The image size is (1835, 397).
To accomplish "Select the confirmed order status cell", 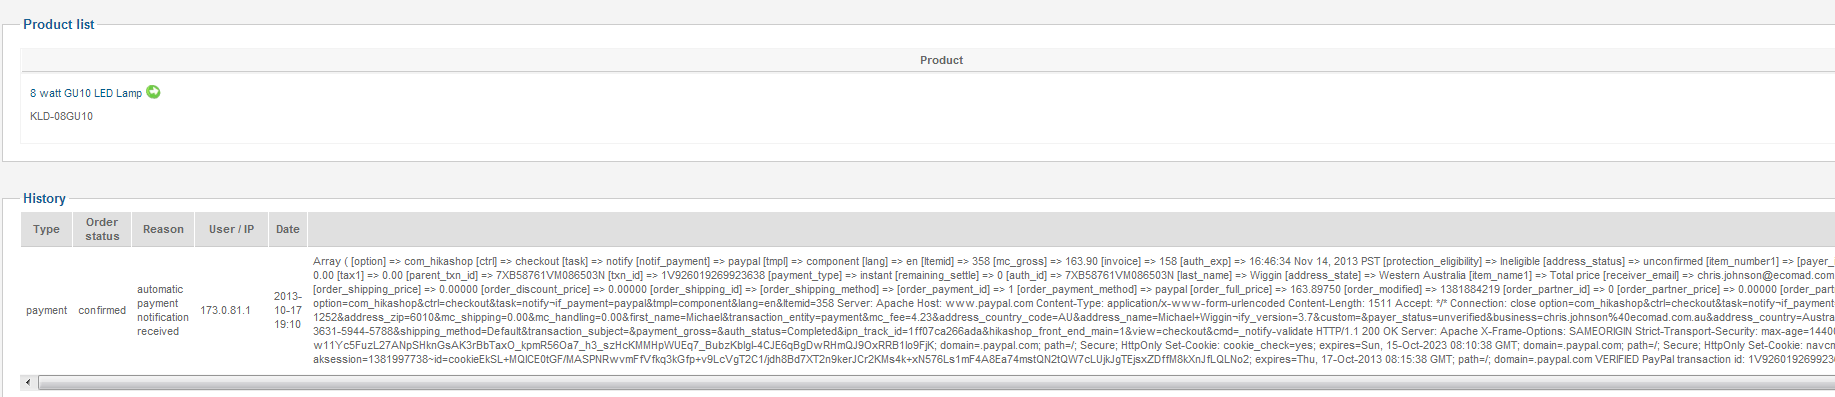I will (x=102, y=310).
